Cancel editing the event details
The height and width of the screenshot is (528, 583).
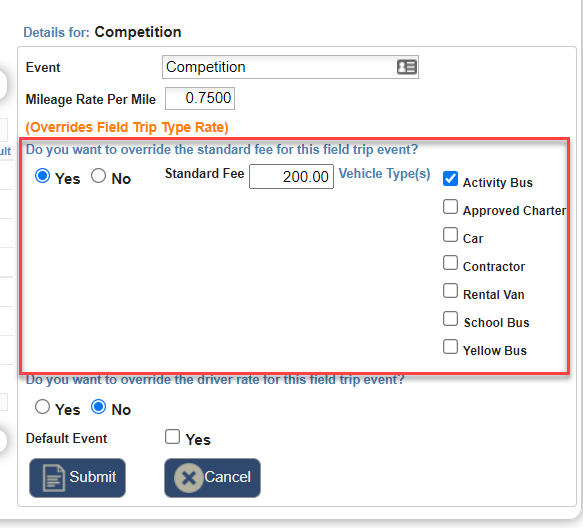click(212, 478)
